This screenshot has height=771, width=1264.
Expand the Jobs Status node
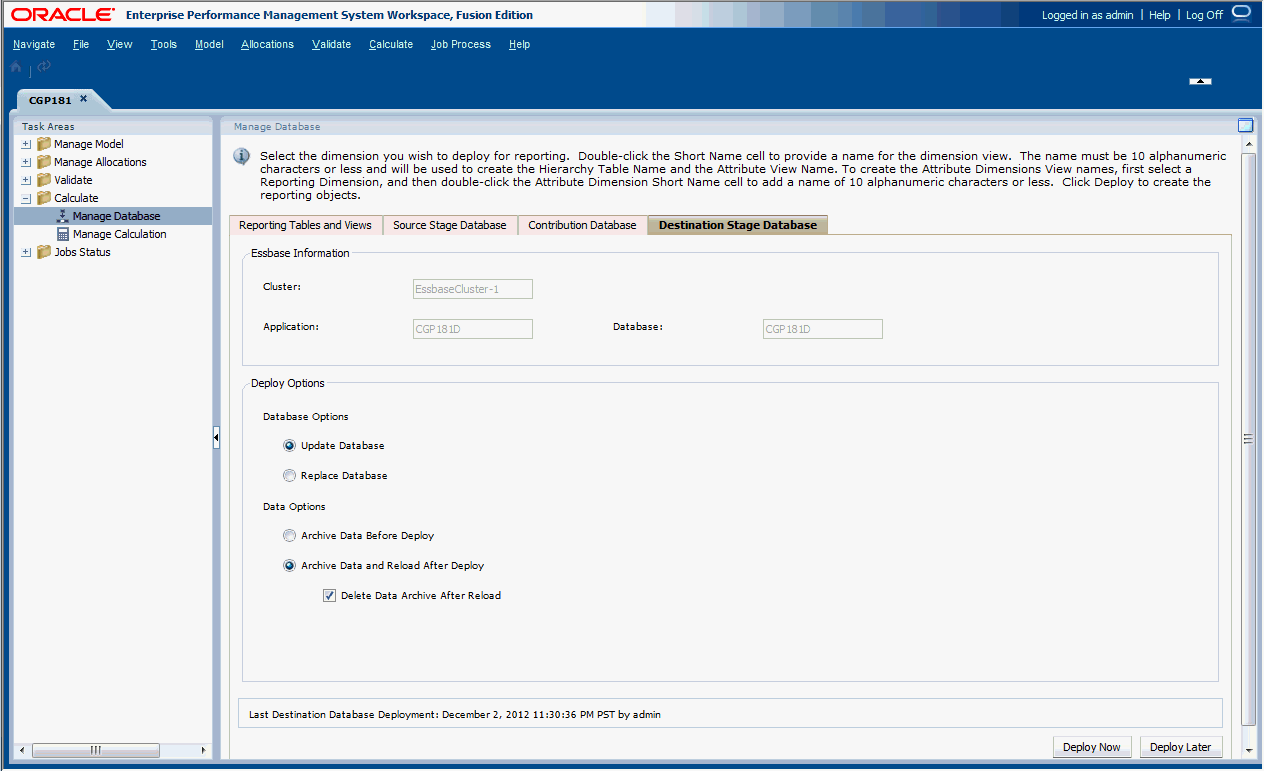tap(26, 252)
